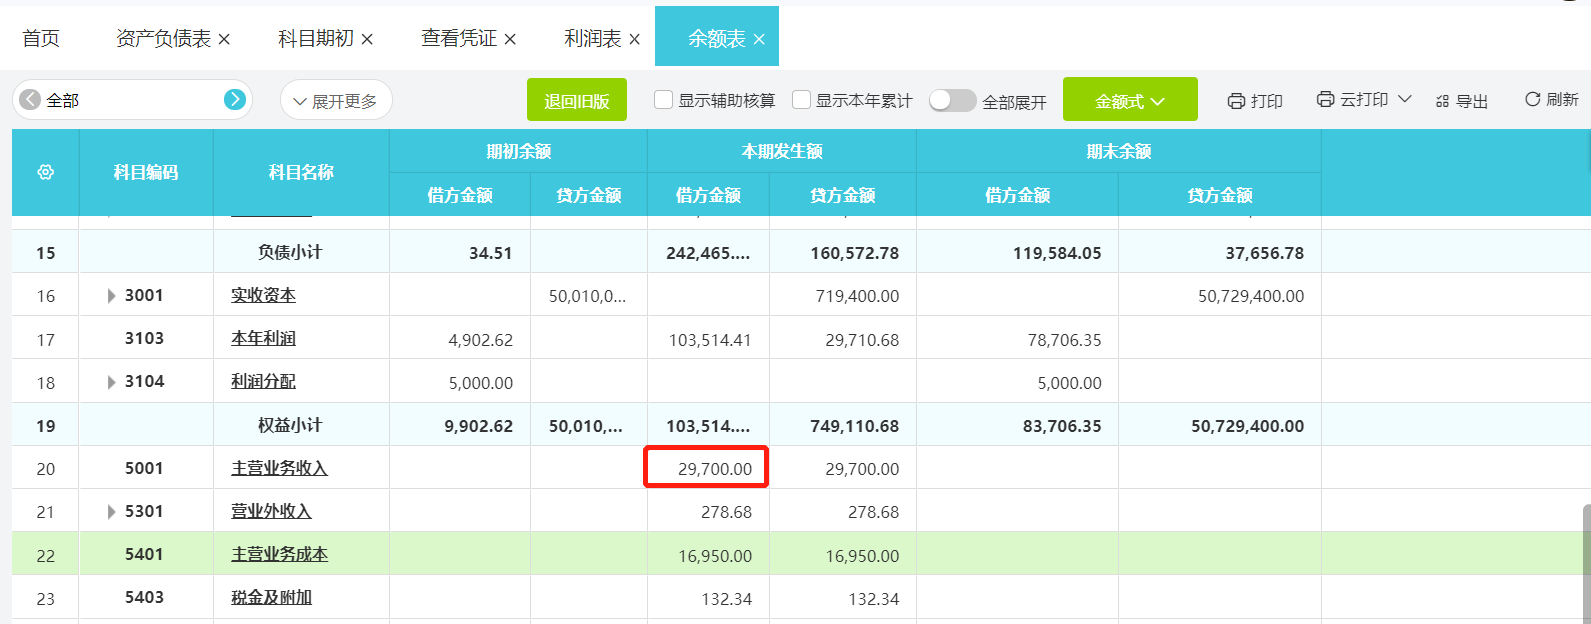Click the refresh icon button
The width and height of the screenshot is (1591, 624).
pos(1532,99)
